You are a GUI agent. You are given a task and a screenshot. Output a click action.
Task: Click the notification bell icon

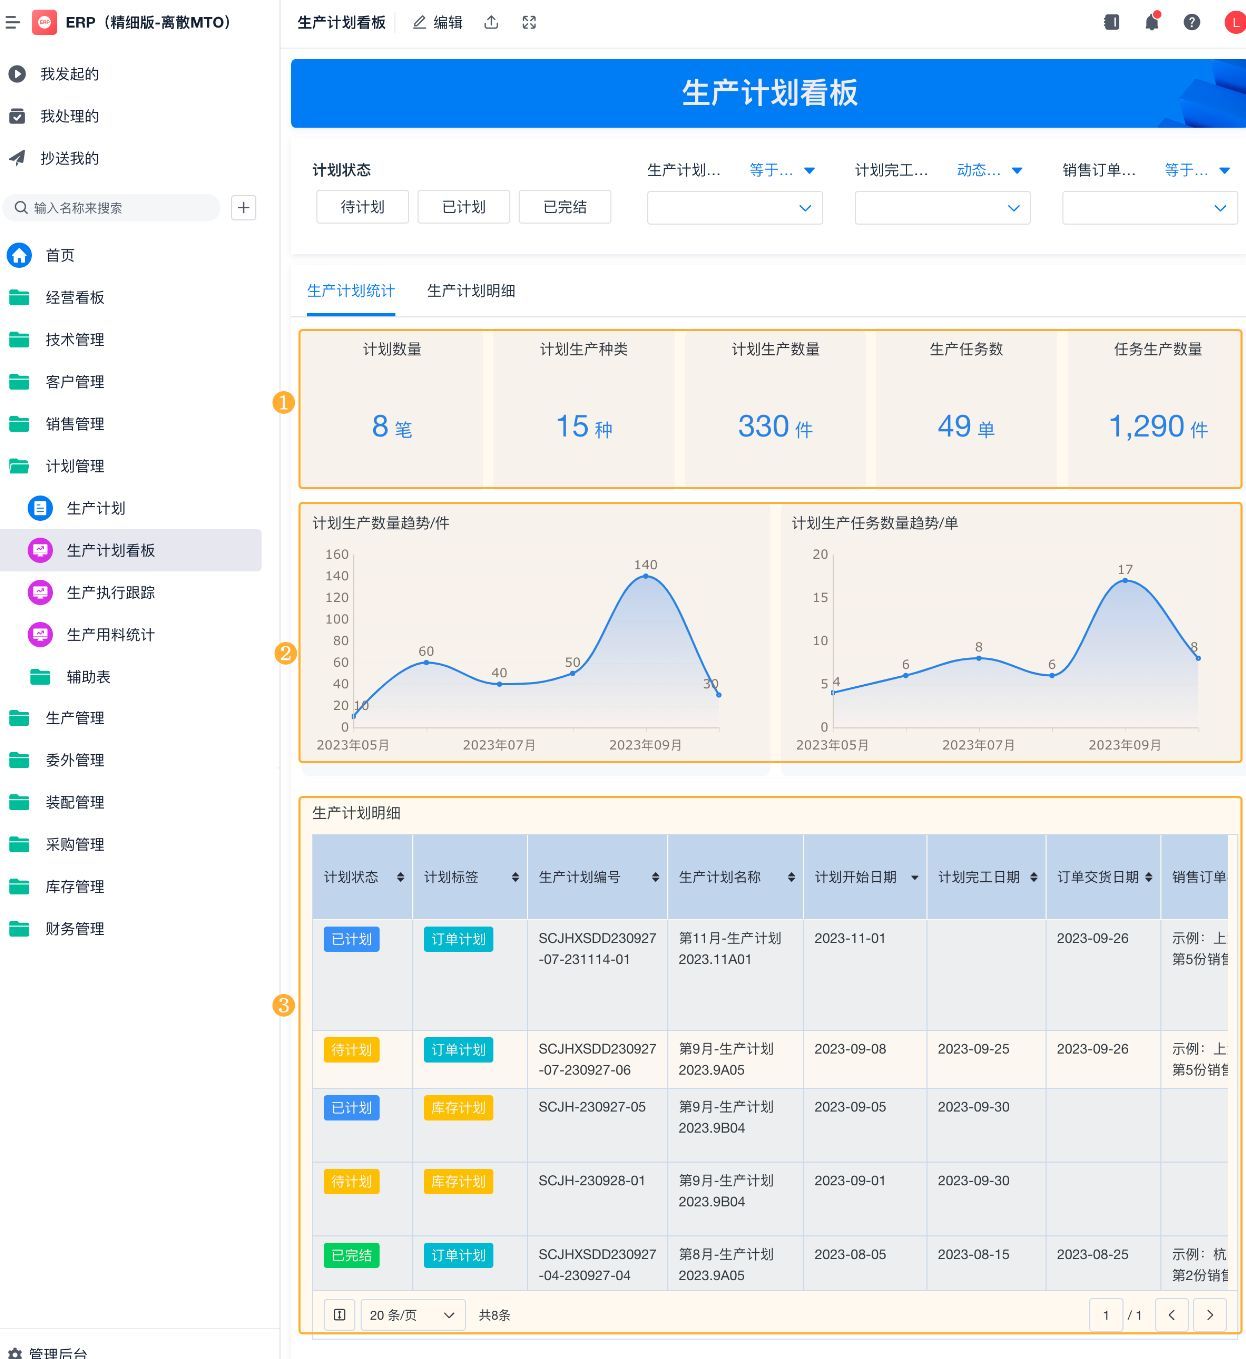coord(1152,22)
